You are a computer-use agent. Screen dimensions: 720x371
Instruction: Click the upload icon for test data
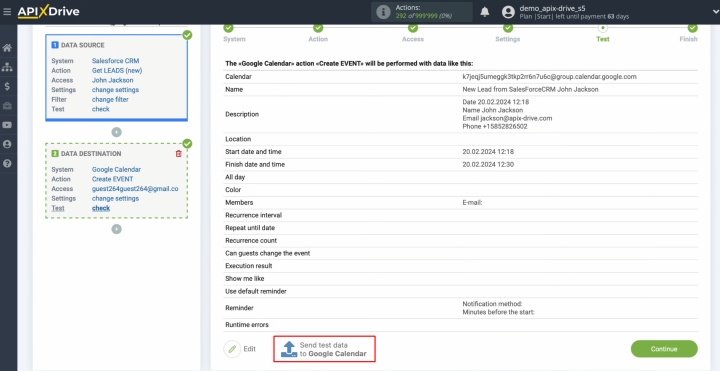pos(289,349)
